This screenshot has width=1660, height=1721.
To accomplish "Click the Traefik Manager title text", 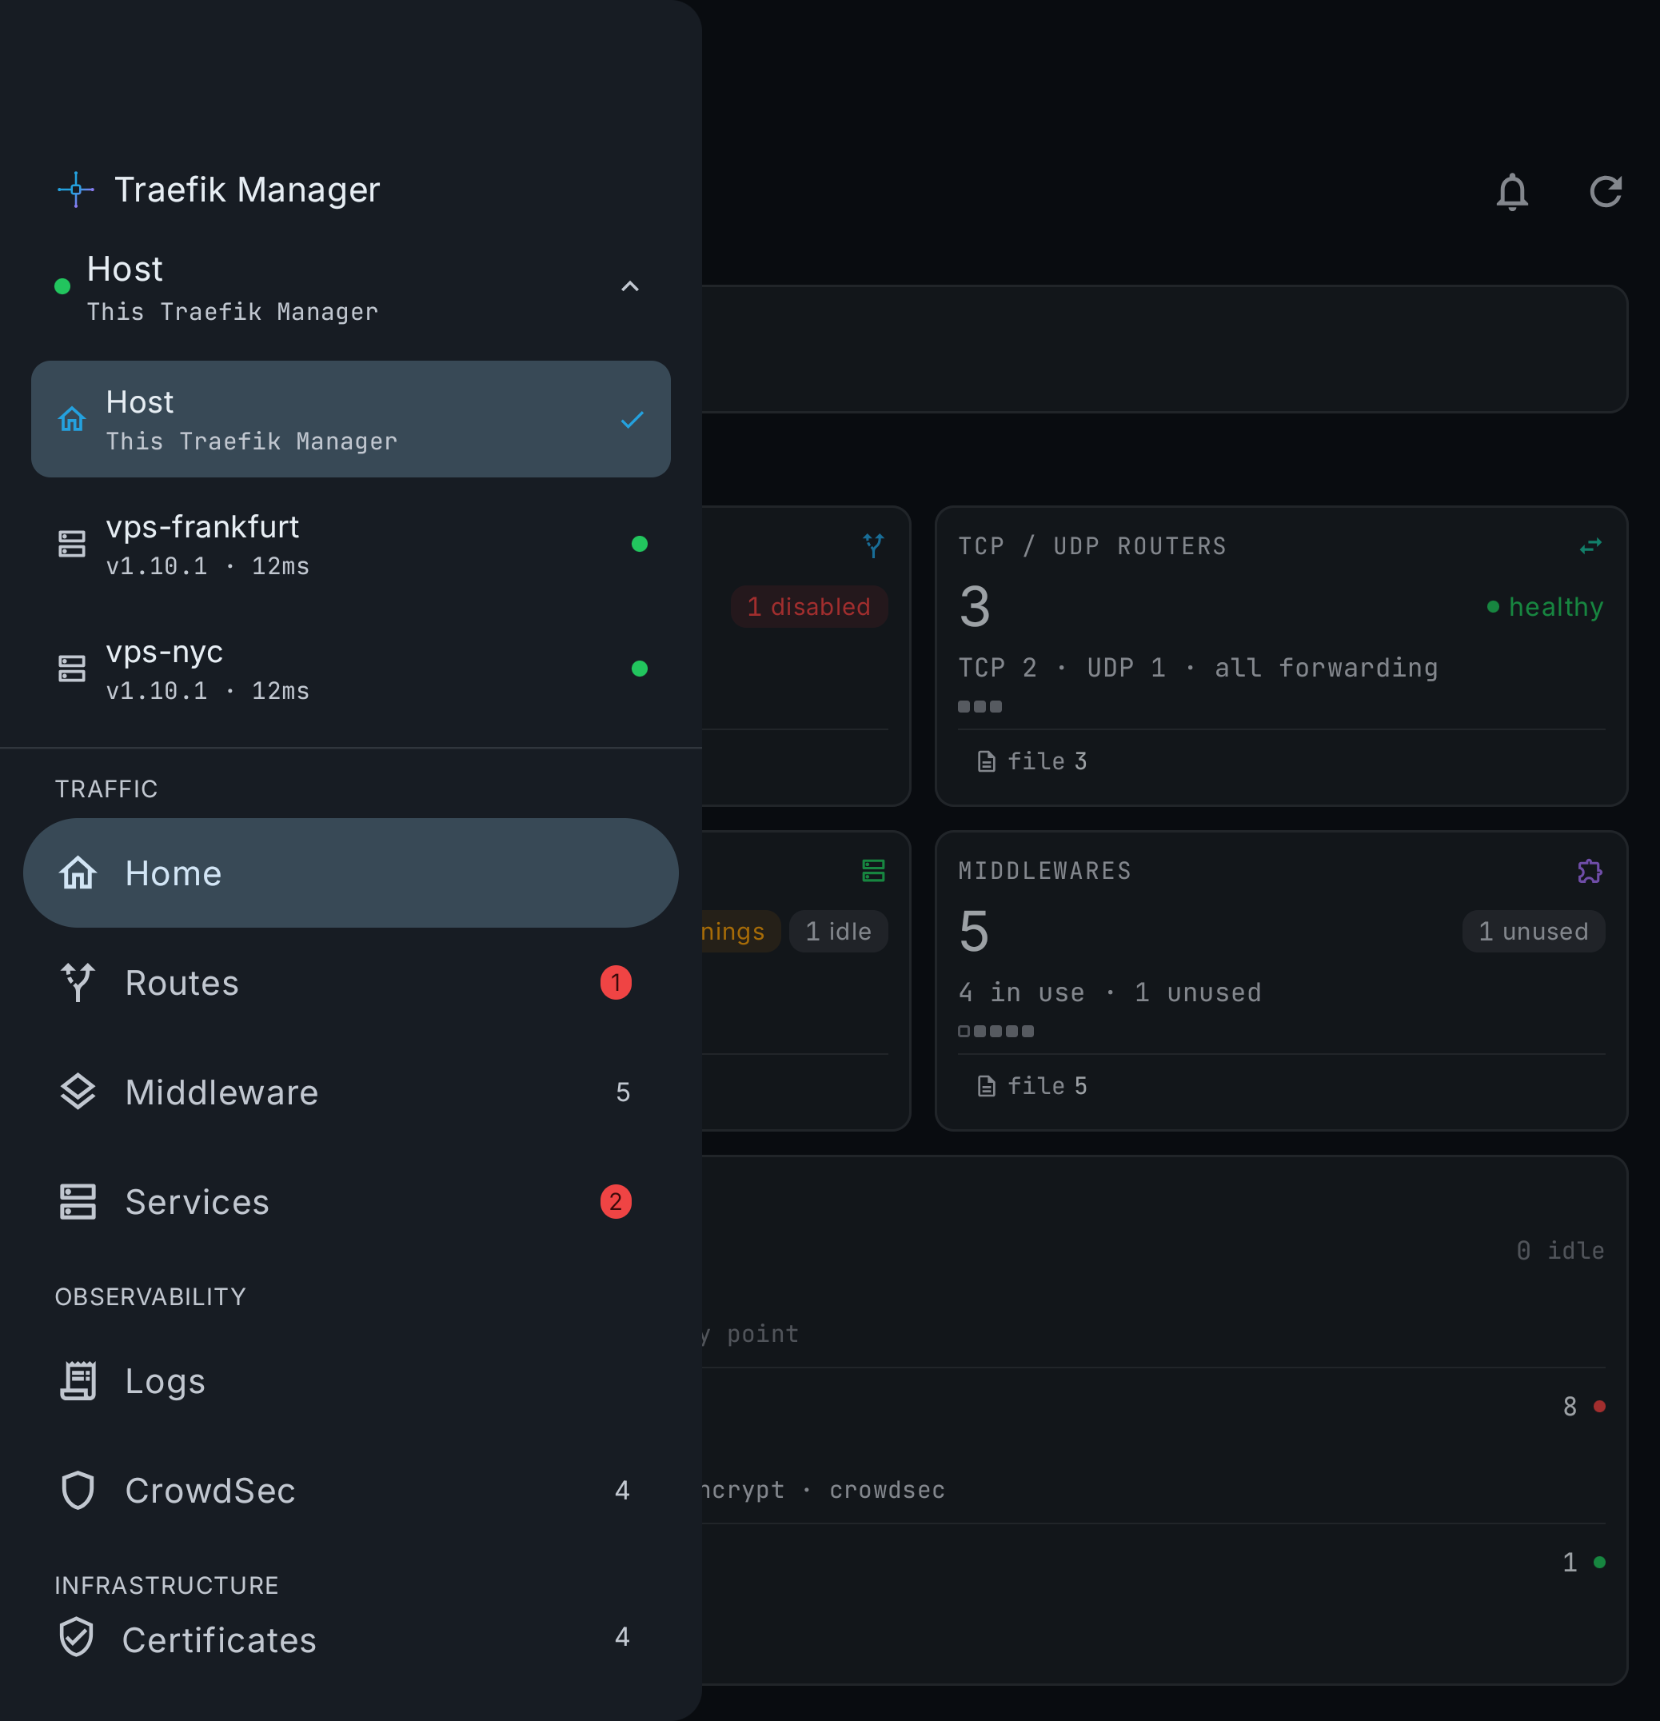I will (247, 190).
